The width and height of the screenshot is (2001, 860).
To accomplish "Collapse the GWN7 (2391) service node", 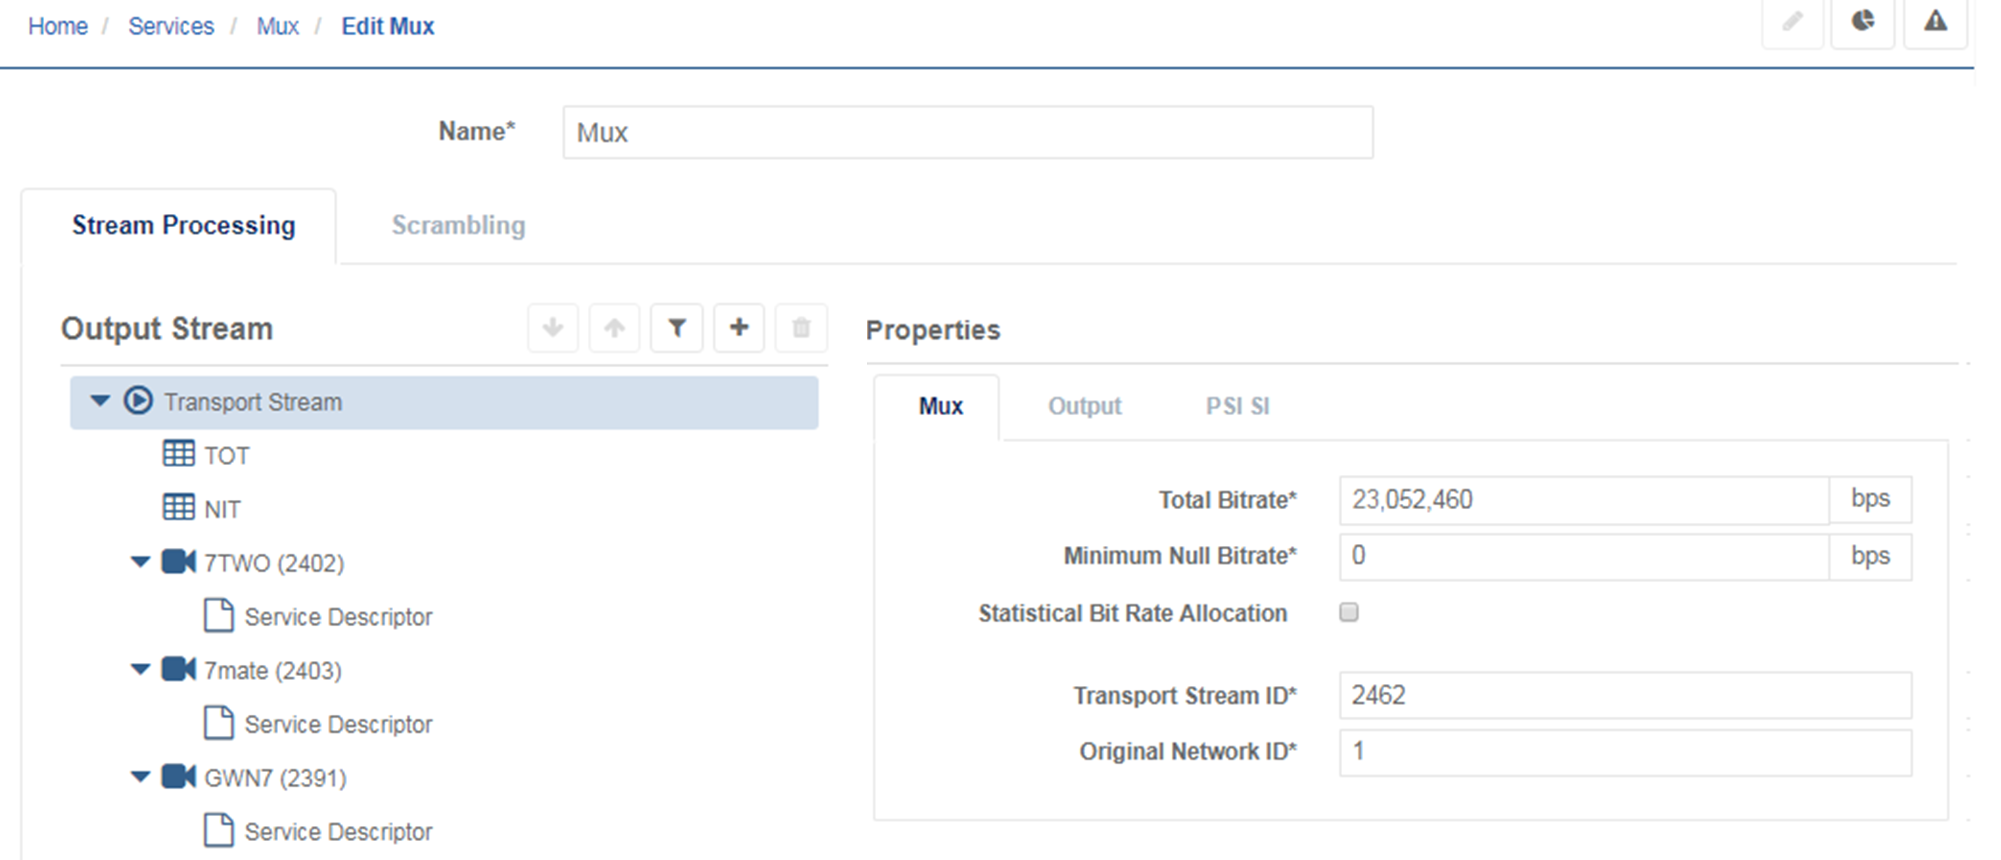I will tap(140, 777).
